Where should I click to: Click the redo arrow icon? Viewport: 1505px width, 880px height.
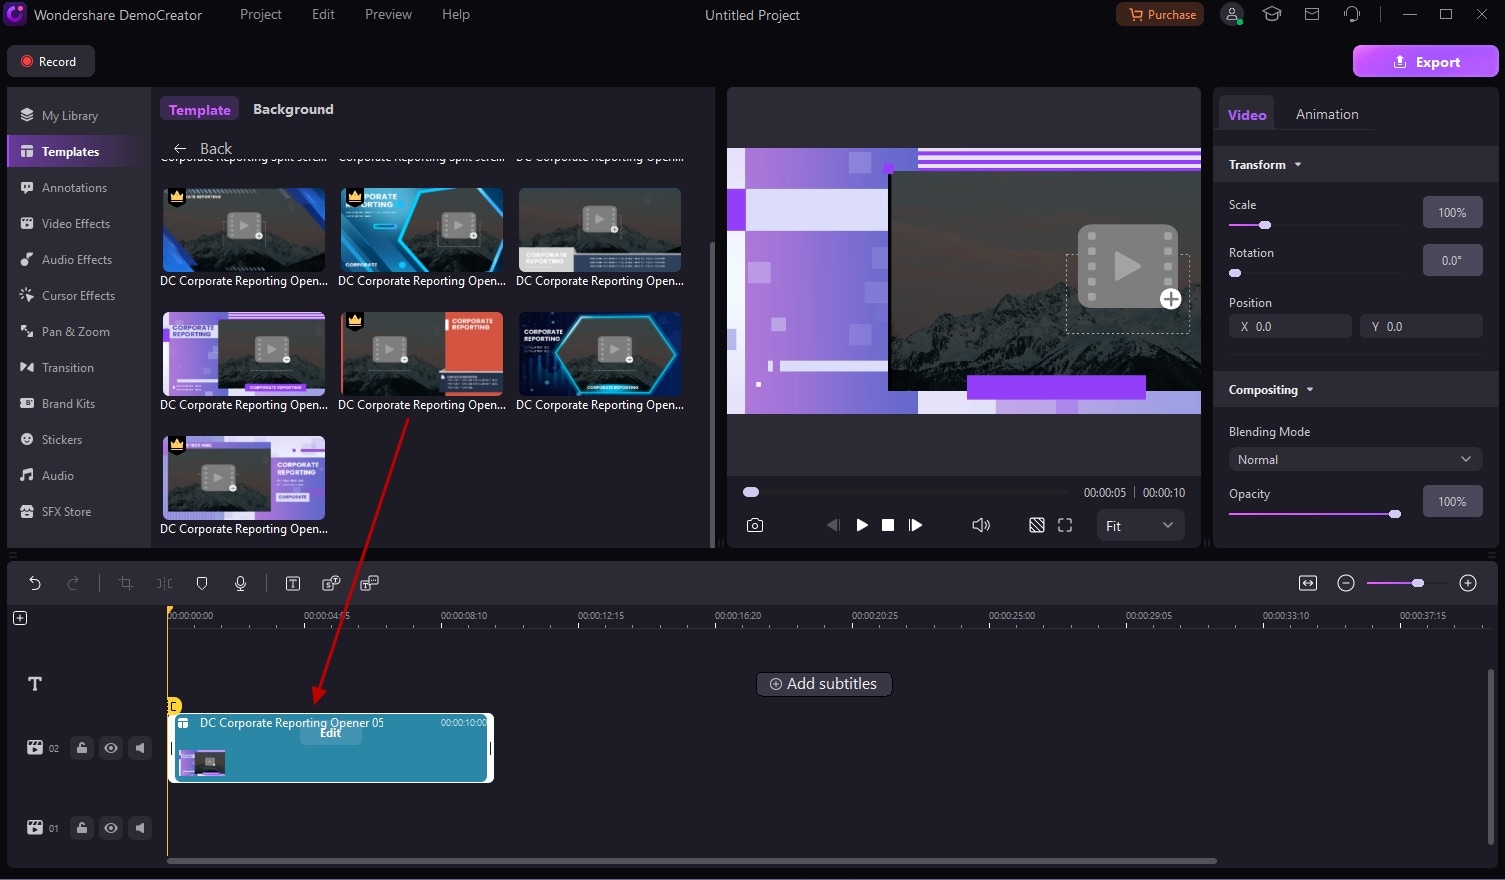pos(73,583)
